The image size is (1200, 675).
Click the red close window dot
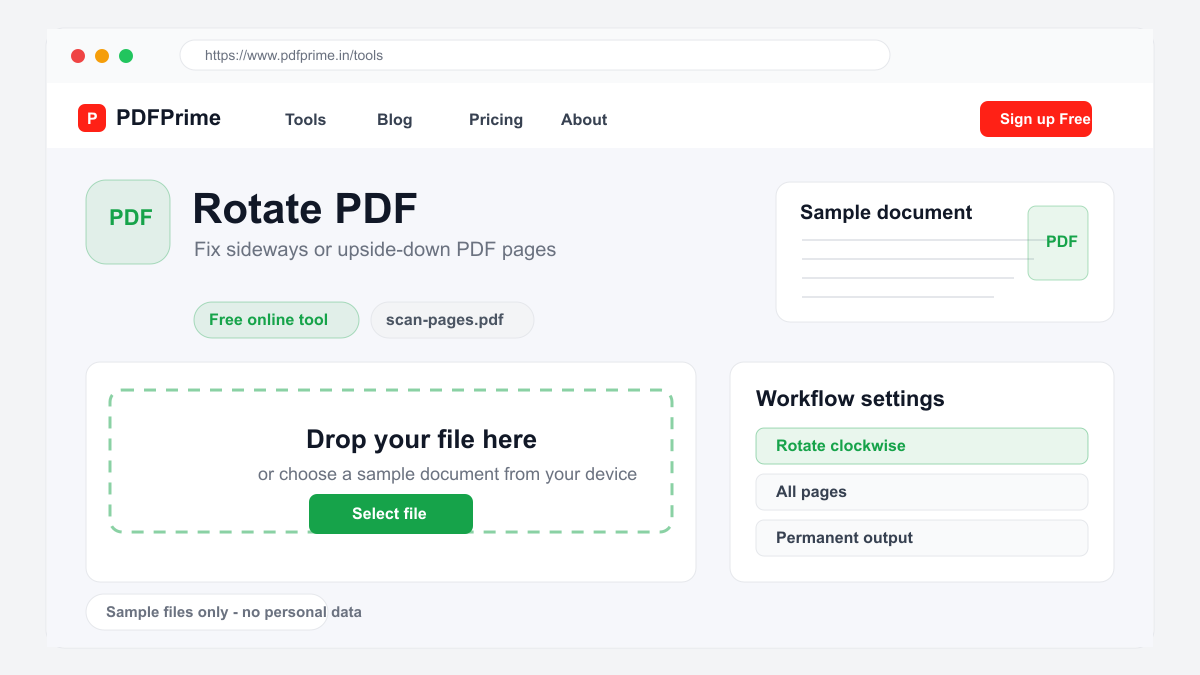78,56
